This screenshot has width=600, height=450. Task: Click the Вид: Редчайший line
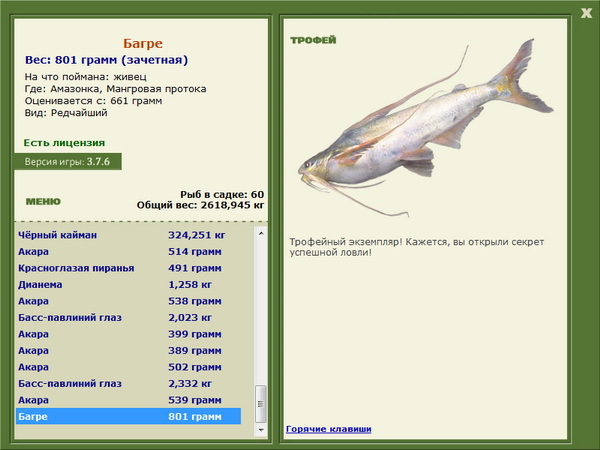tap(66, 113)
